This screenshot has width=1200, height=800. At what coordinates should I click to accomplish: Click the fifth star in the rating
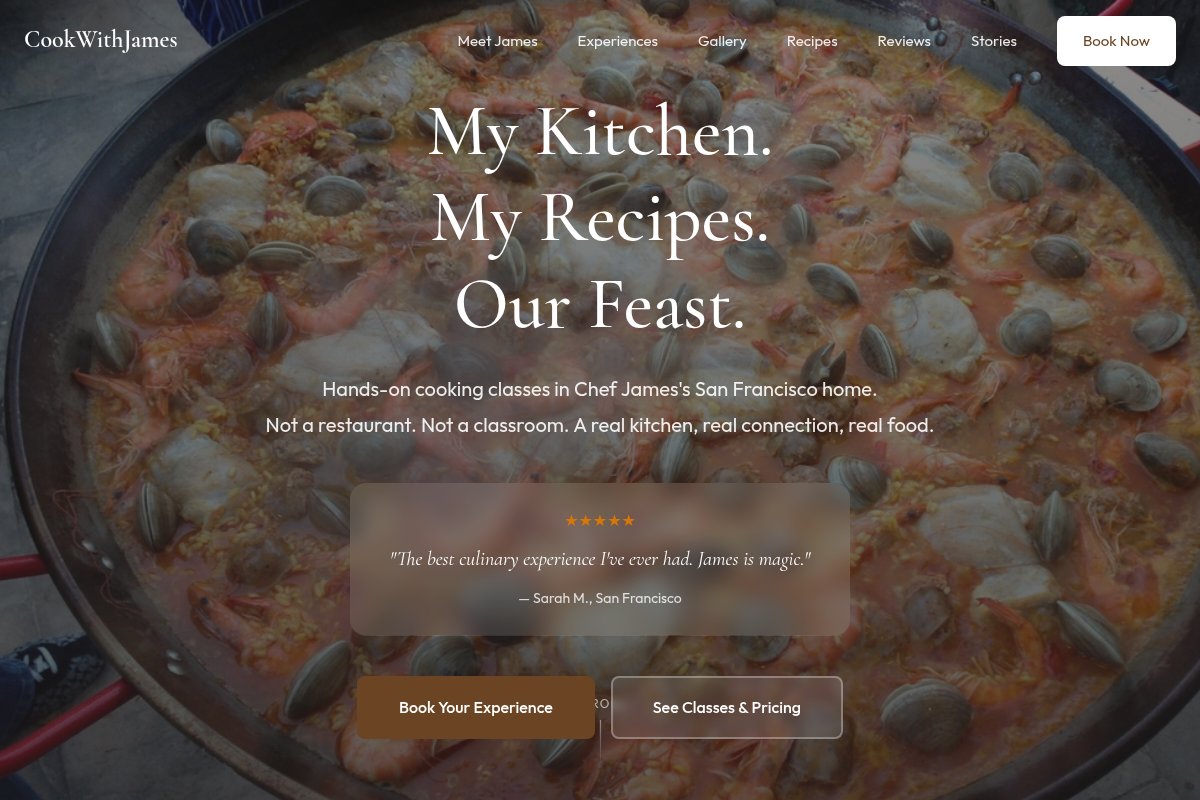(x=629, y=520)
